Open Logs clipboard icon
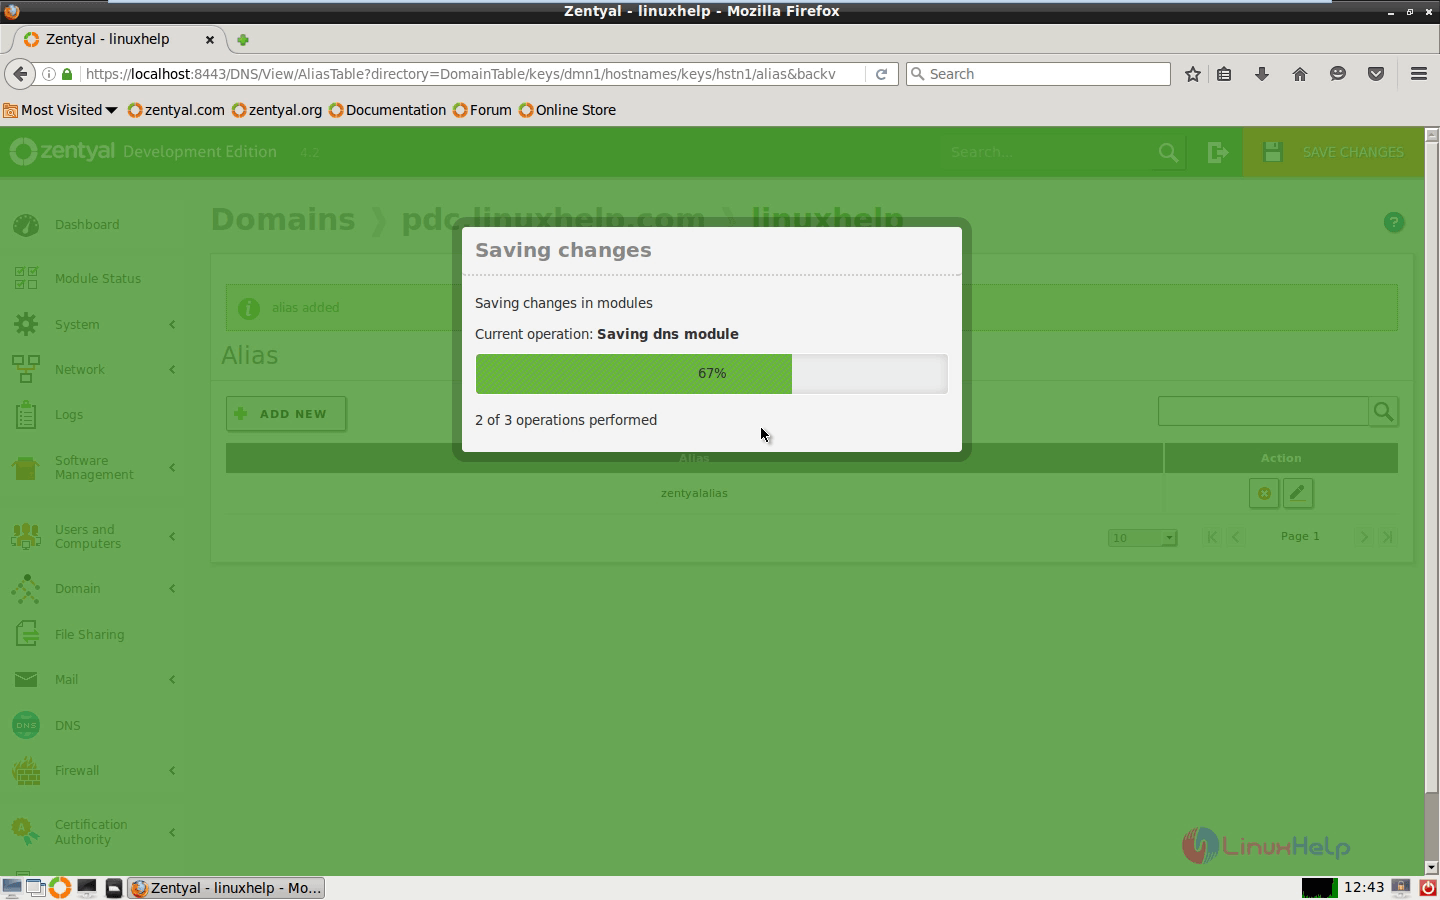This screenshot has width=1440, height=900. [x=26, y=415]
